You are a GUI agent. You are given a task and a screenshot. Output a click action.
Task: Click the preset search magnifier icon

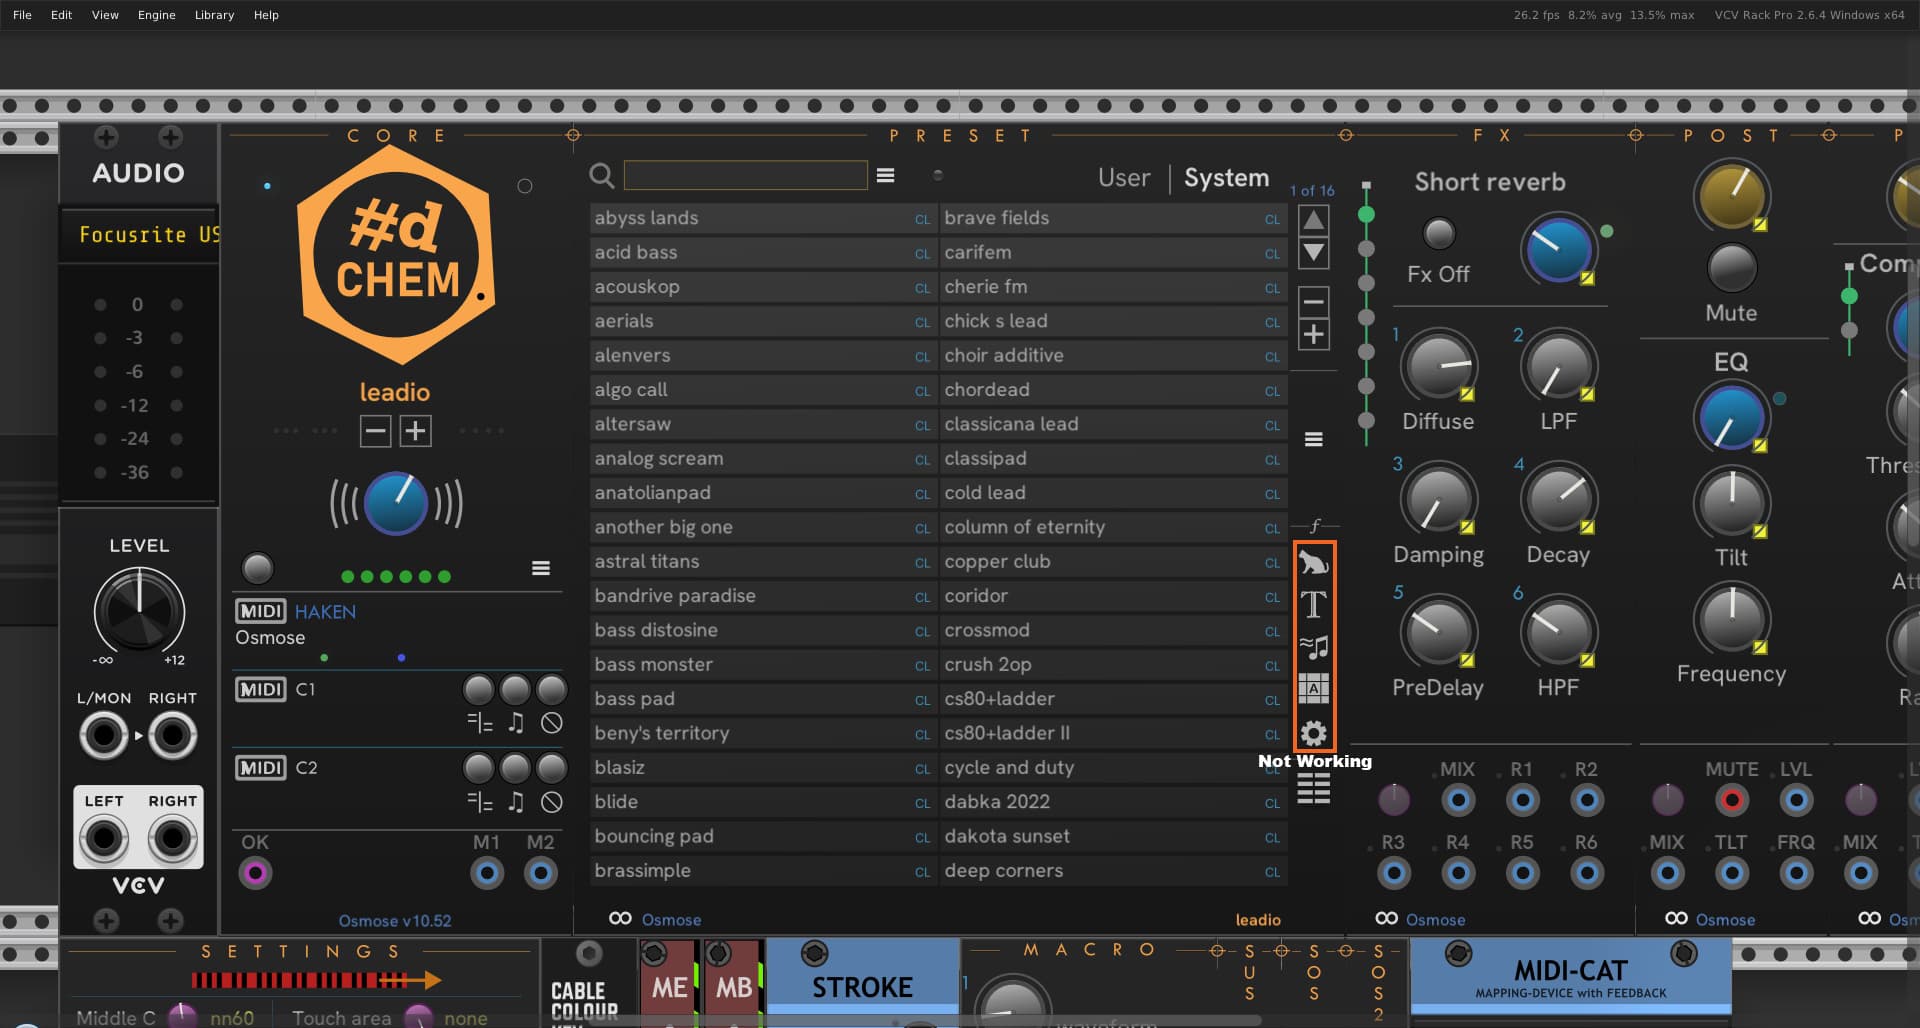pyautogui.click(x=601, y=176)
